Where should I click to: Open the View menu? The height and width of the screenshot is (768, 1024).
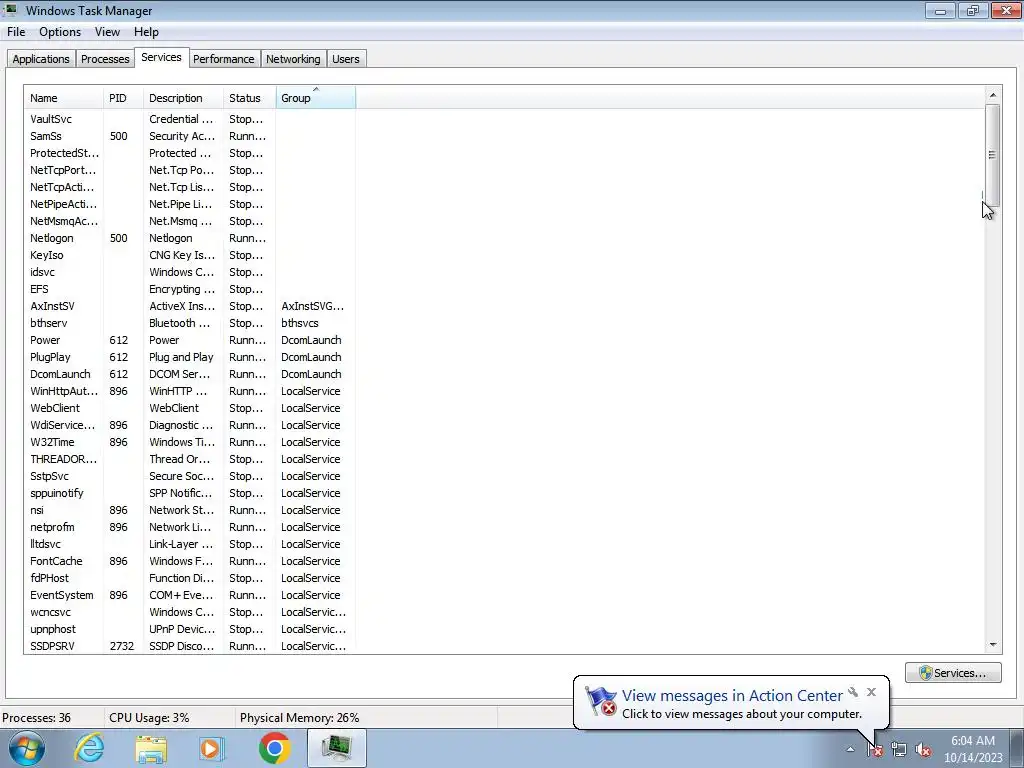click(x=107, y=32)
